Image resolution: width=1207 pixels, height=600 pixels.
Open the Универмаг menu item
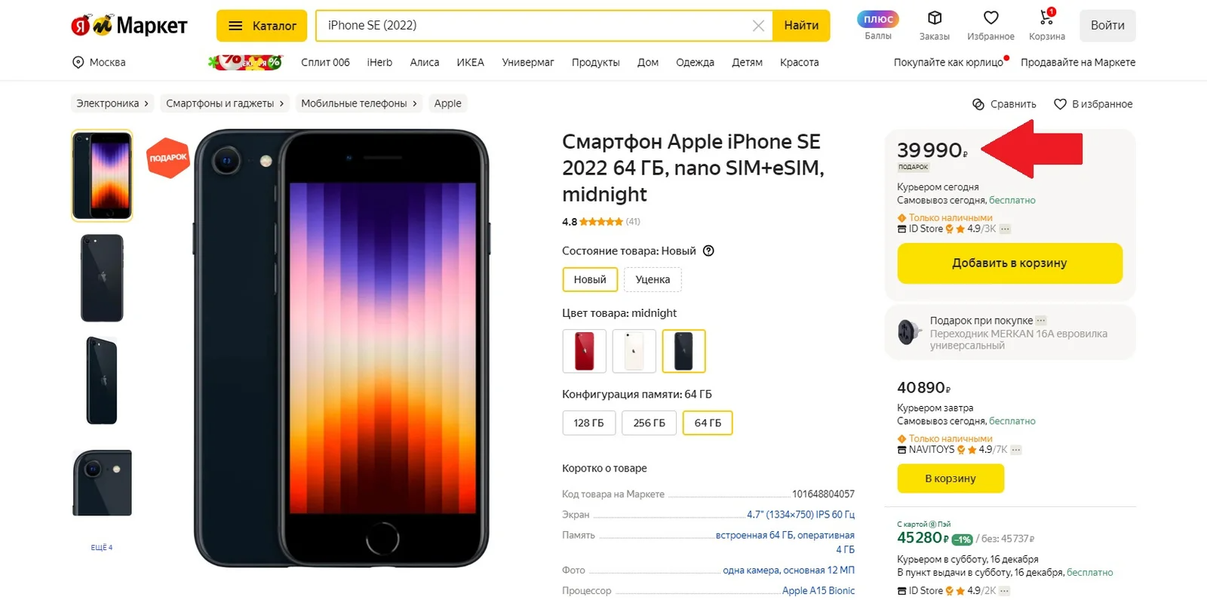click(x=528, y=62)
